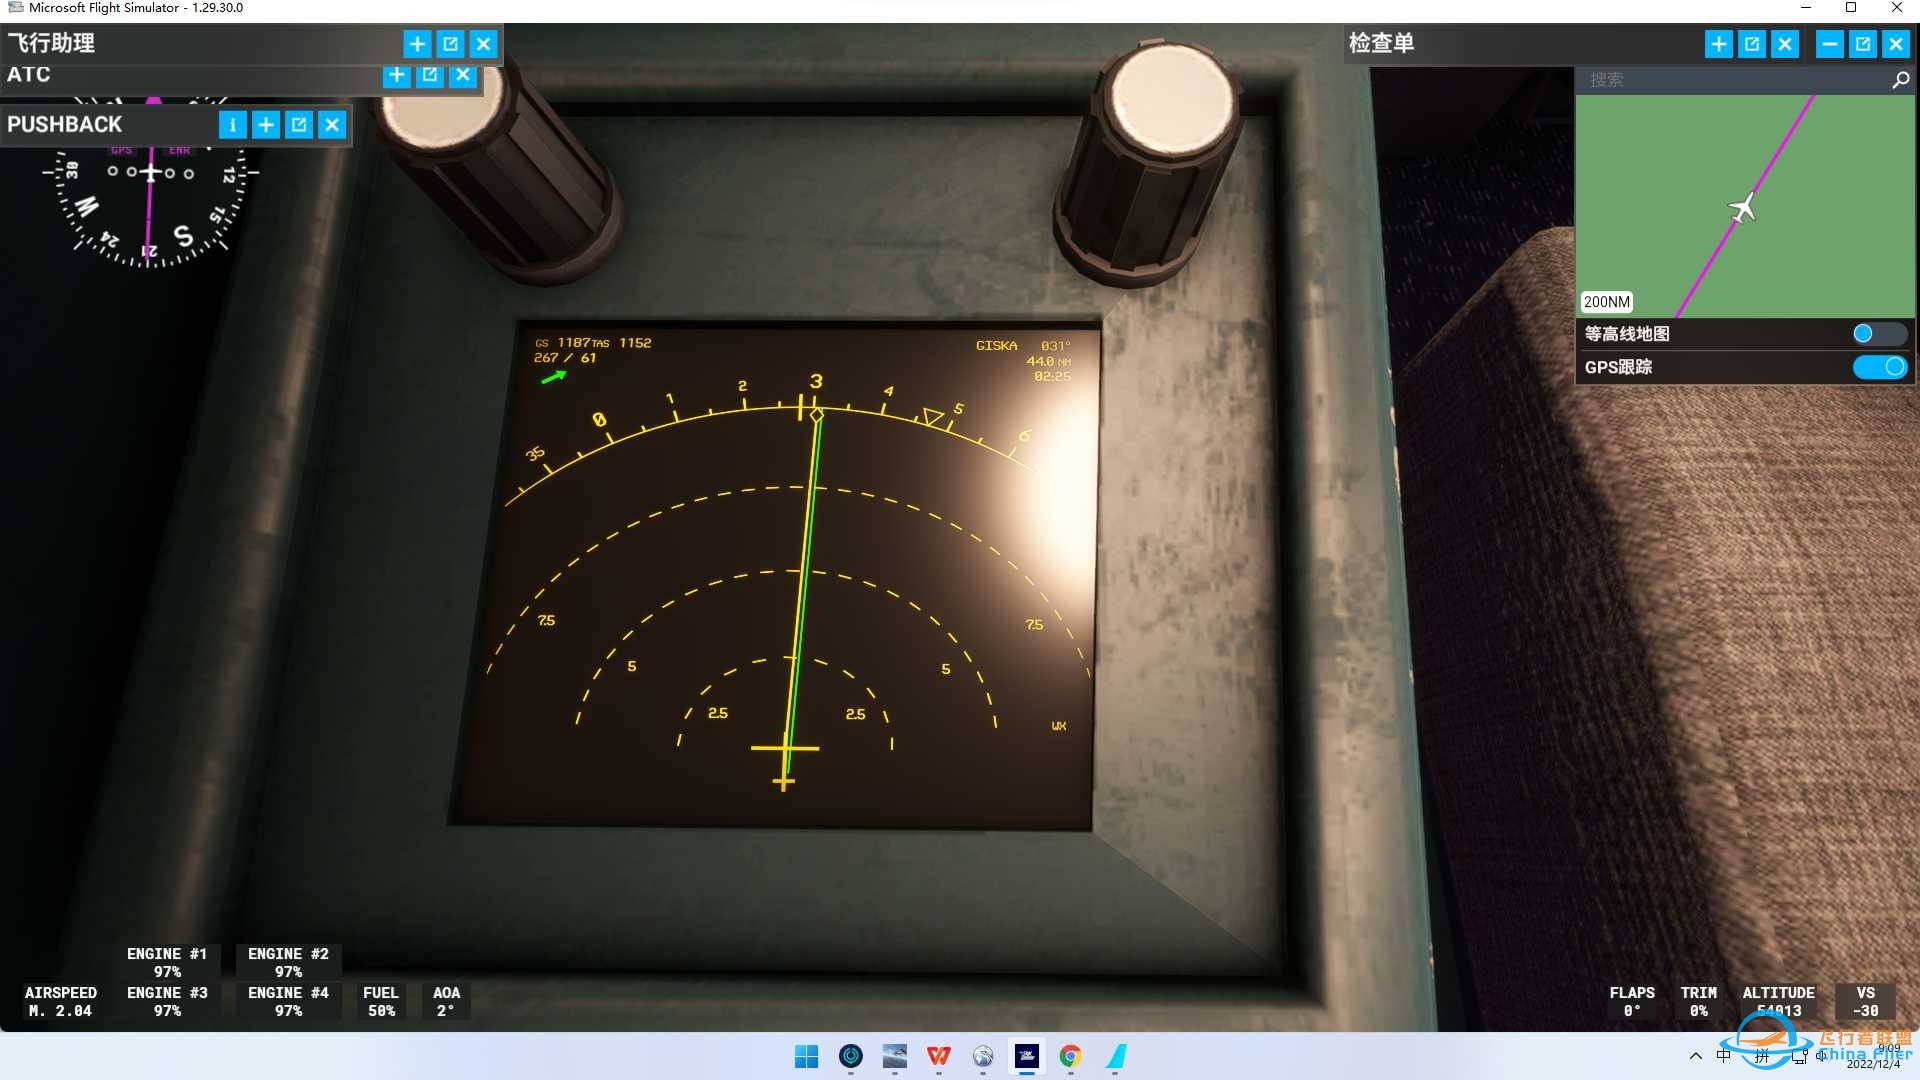Open Google Chrome from the taskbar
This screenshot has width=1920, height=1080.
pos(1070,1057)
